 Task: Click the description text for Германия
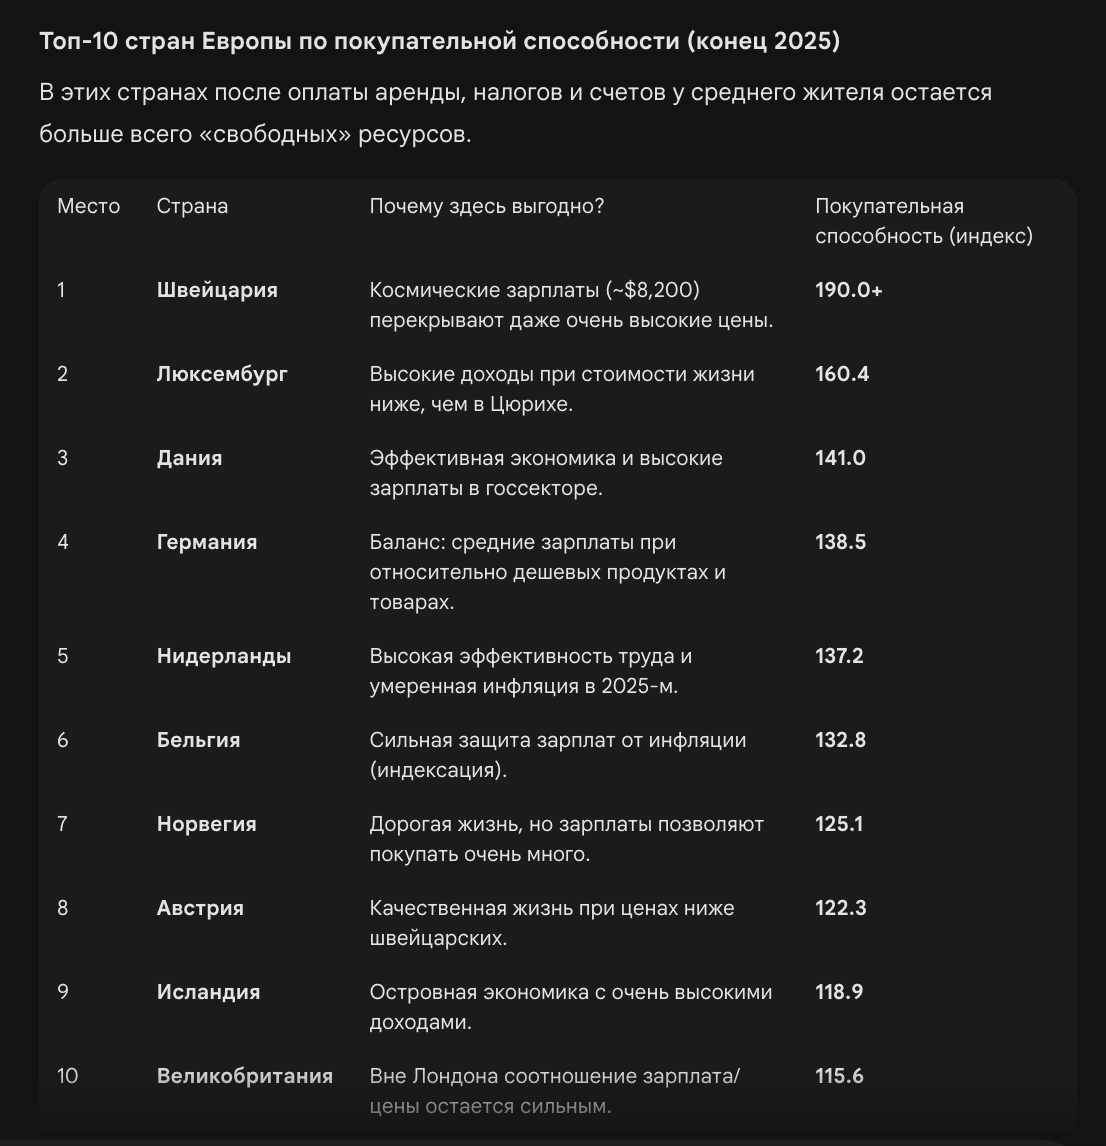[547, 572]
